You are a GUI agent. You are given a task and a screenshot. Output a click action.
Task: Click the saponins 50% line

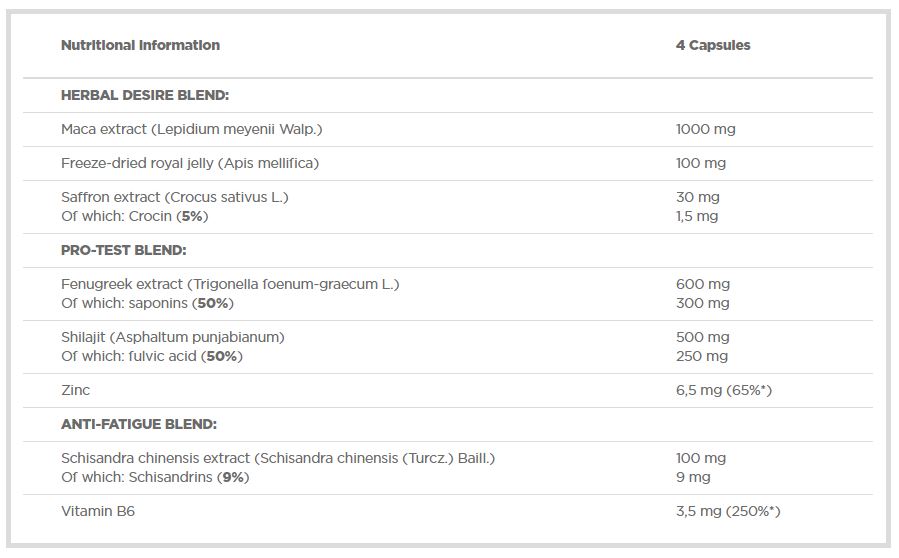(147, 303)
